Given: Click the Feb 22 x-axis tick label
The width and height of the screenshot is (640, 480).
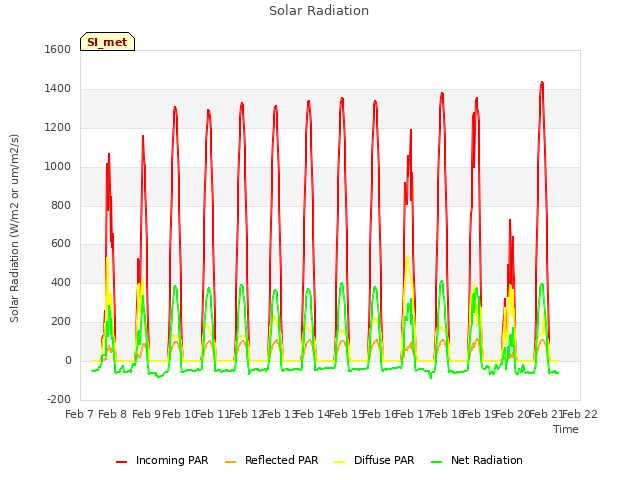Looking at the screenshot, I should (580, 414).
